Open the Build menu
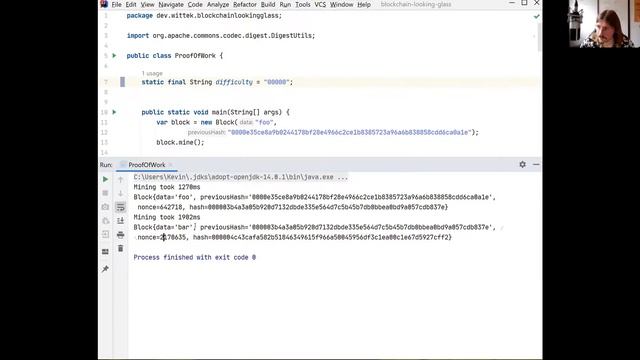640x360 pixels. 268,4
